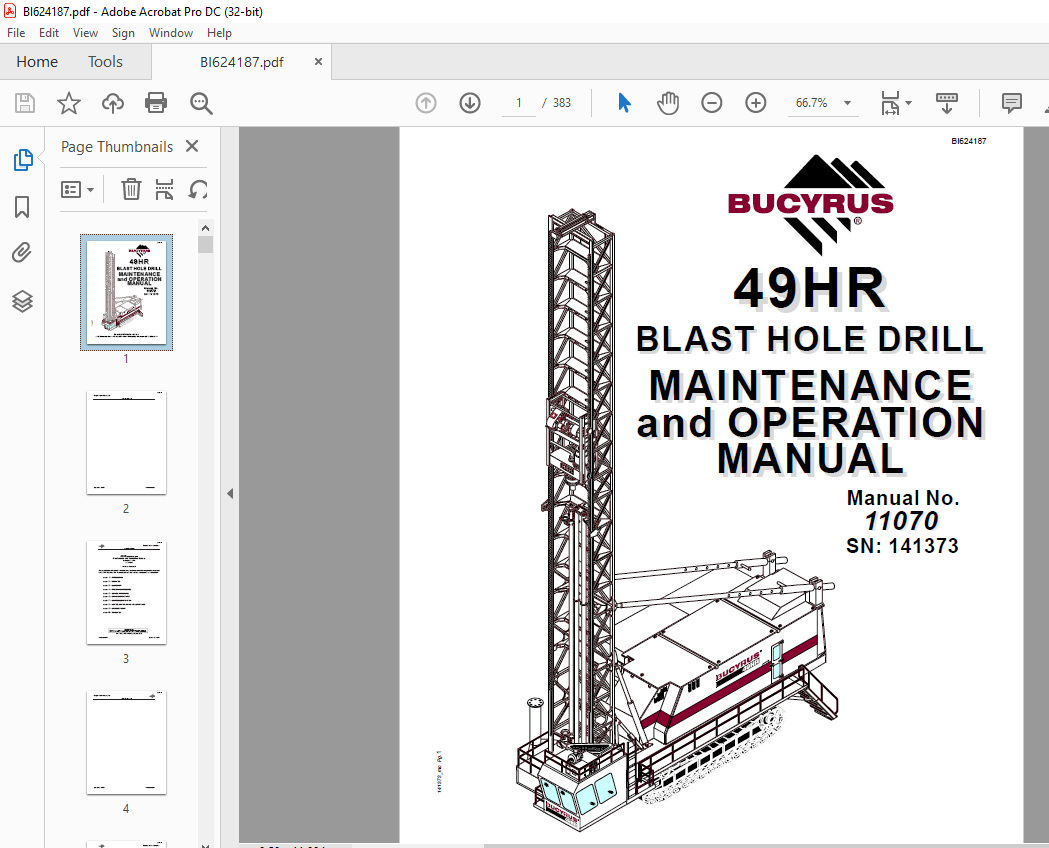Add file to starred with star icon
The image size is (1049, 848).
tap(68, 103)
